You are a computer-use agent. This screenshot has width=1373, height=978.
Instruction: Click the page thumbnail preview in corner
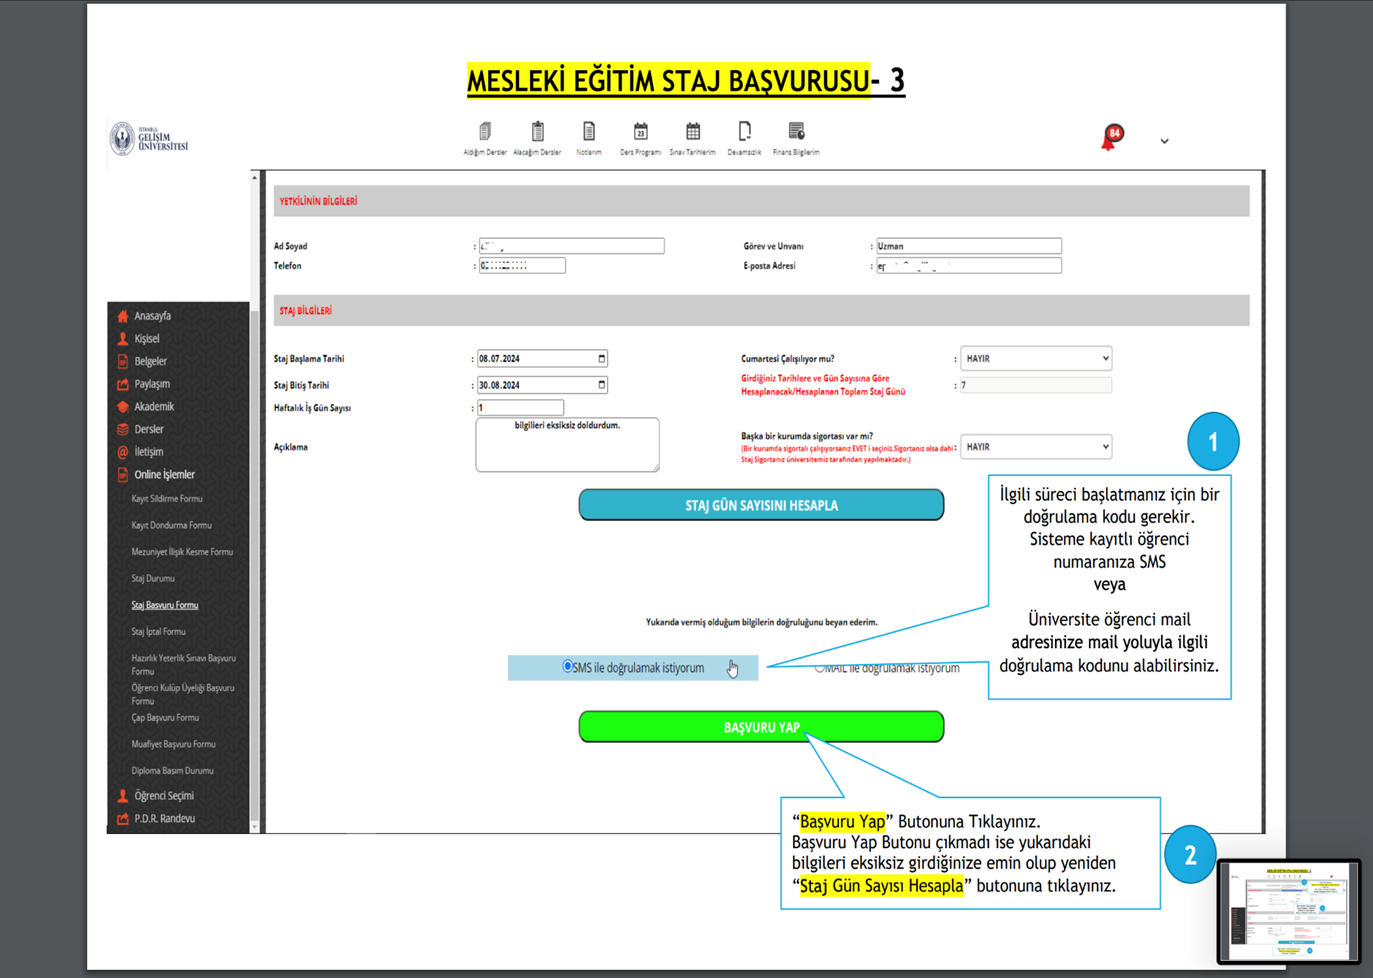pyautogui.click(x=1288, y=911)
